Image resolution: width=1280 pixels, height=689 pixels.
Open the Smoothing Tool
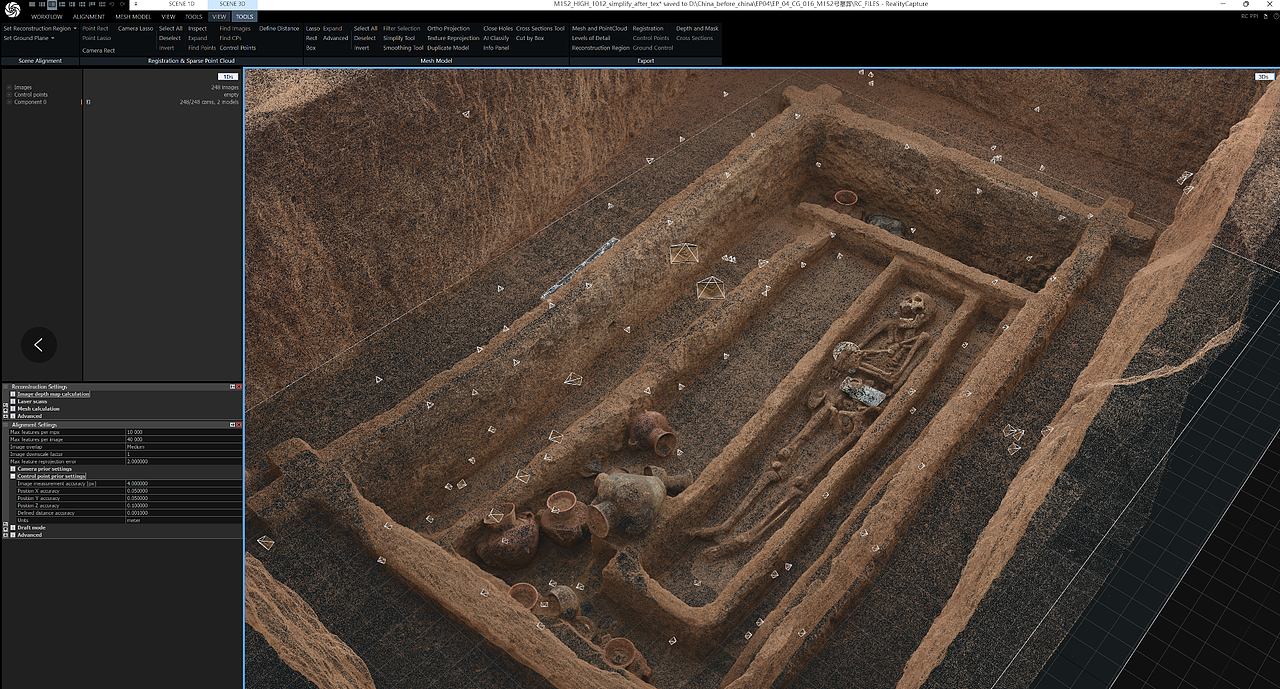403,48
